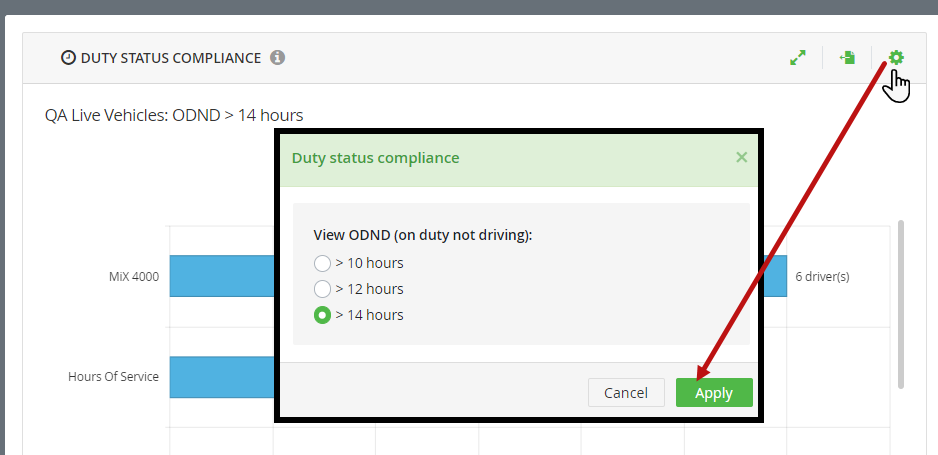Select the > 14 hours radio option

click(x=322, y=315)
